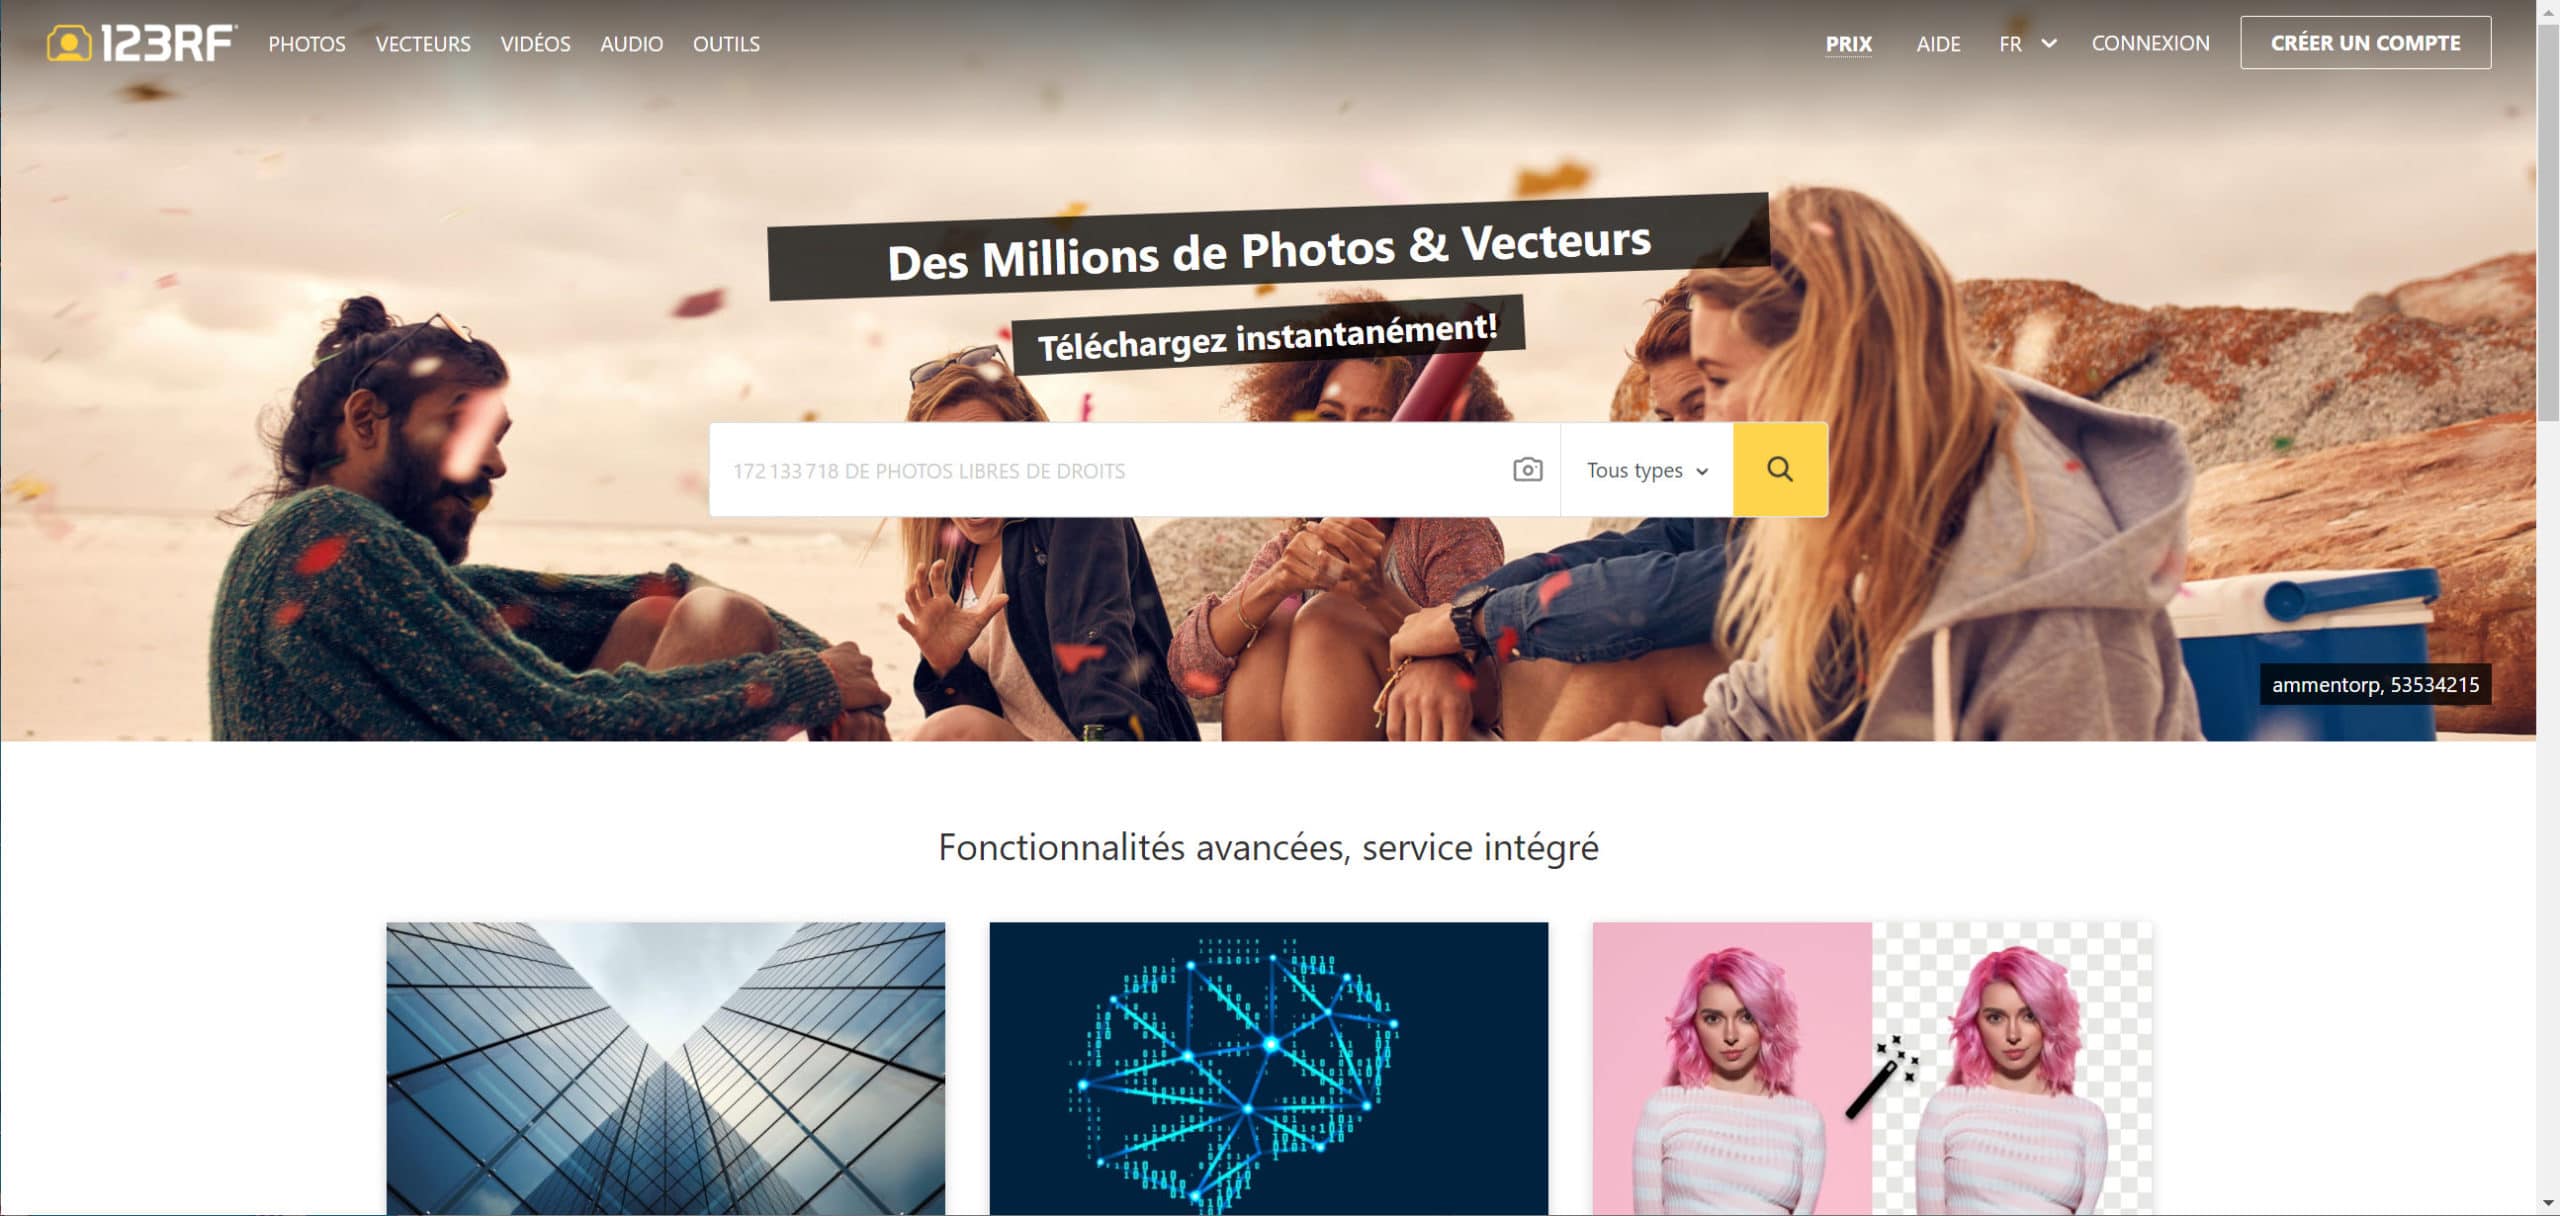
Task: Focus the photo search input field
Action: pyautogui.click(x=1110, y=469)
